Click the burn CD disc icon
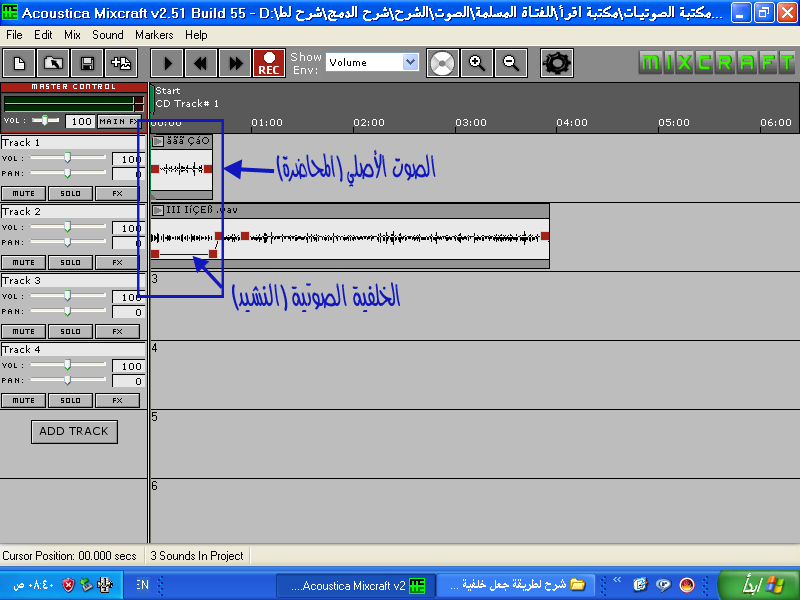The width and height of the screenshot is (800, 600). point(442,63)
